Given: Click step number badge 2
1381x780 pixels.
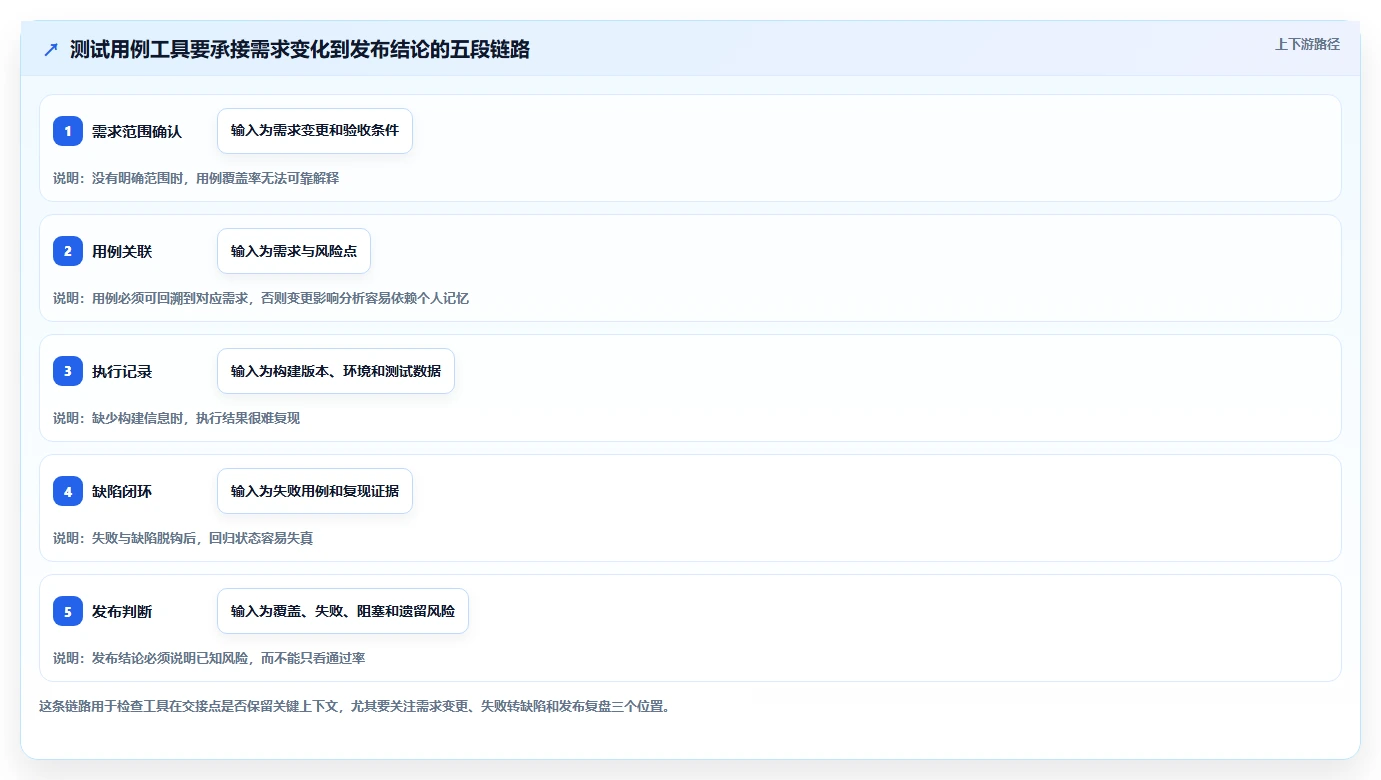Looking at the screenshot, I should pyautogui.click(x=68, y=251).
